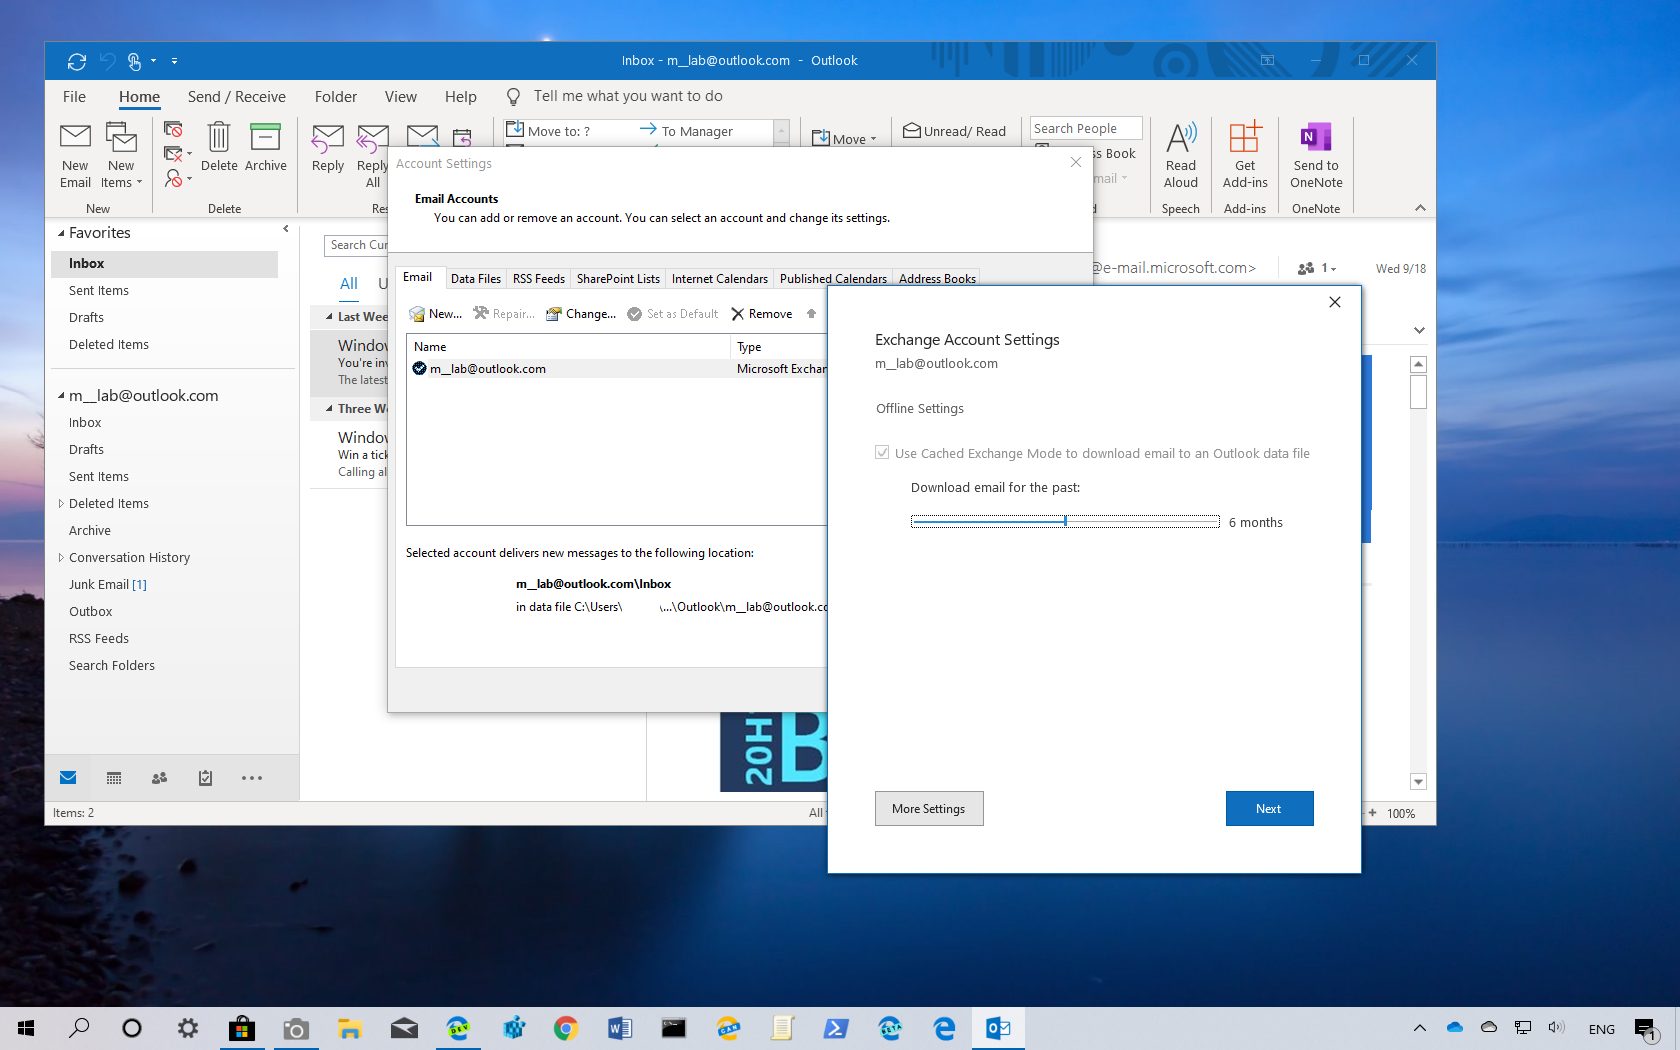Expand the Conversation History folder
This screenshot has height=1050, width=1680.
pos(60,557)
